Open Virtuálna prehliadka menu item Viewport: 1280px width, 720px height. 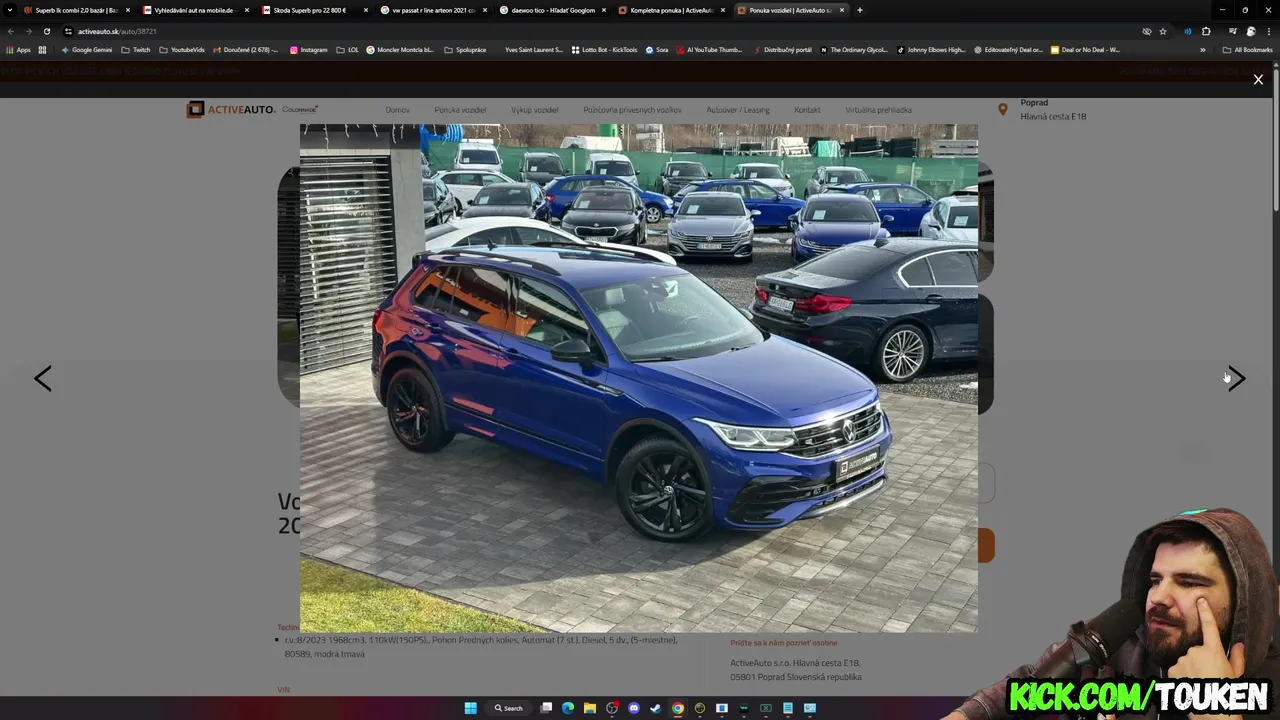click(x=878, y=110)
